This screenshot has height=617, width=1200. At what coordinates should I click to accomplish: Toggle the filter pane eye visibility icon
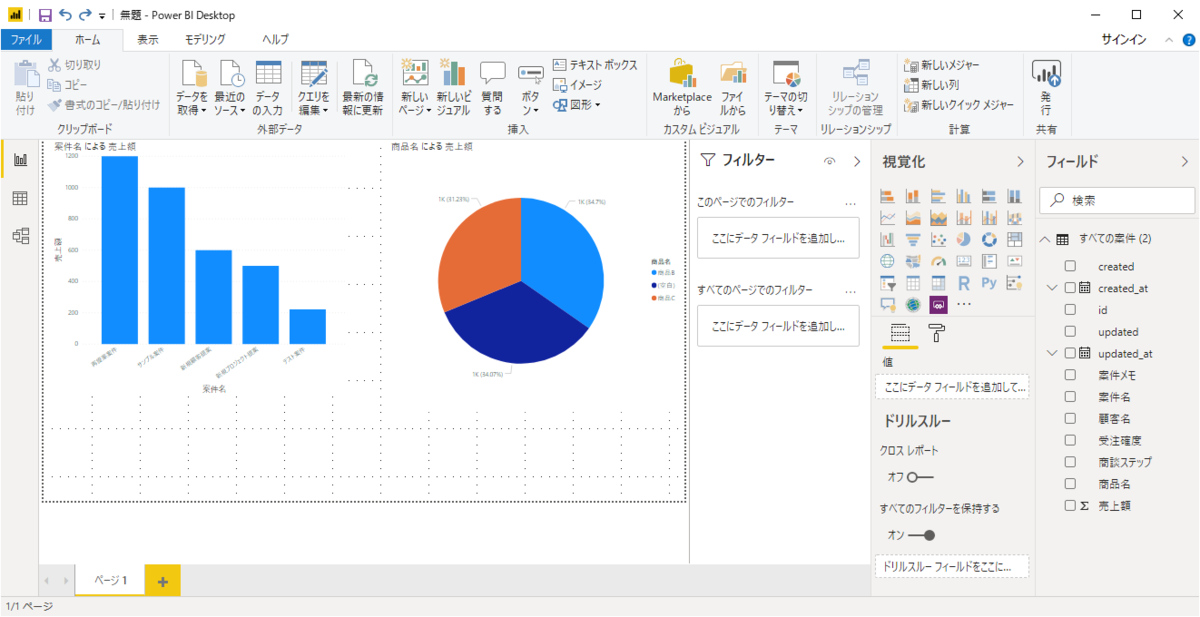pyautogui.click(x=829, y=161)
